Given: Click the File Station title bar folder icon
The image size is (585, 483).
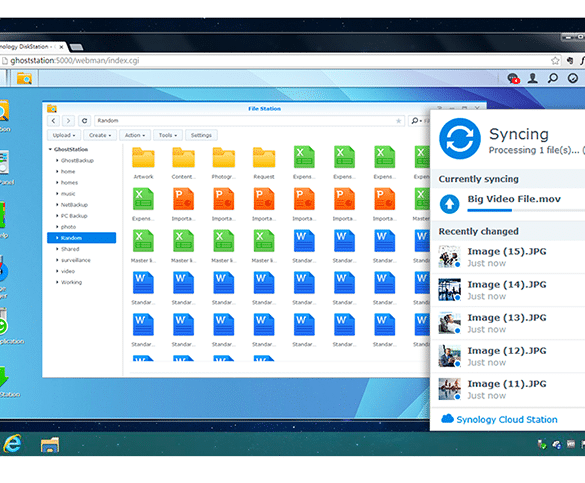Looking at the screenshot, I should (52, 109).
